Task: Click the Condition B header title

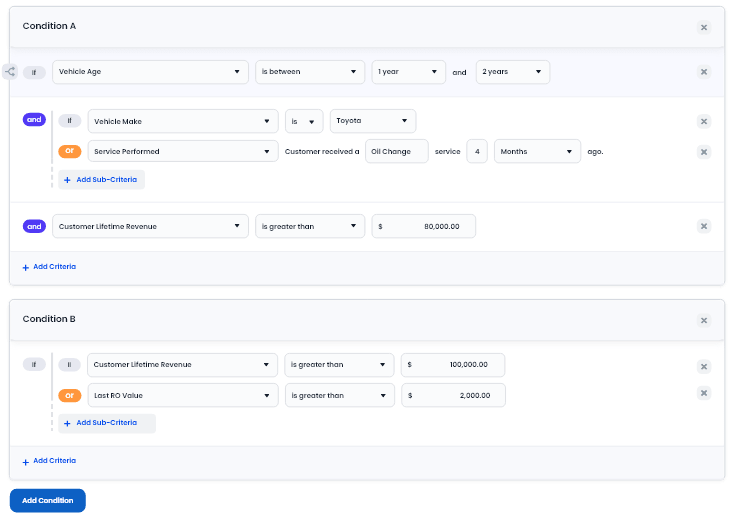Action: (x=49, y=319)
